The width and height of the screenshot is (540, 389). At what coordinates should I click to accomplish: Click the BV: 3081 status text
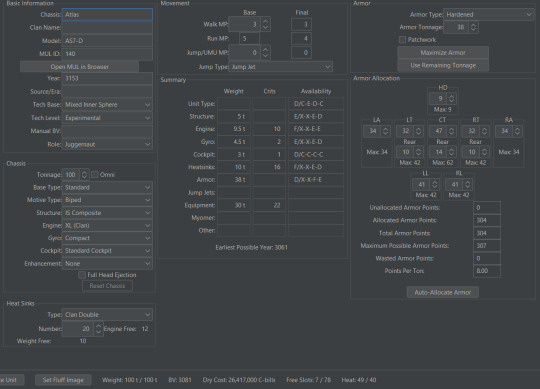pyautogui.click(x=180, y=380)
